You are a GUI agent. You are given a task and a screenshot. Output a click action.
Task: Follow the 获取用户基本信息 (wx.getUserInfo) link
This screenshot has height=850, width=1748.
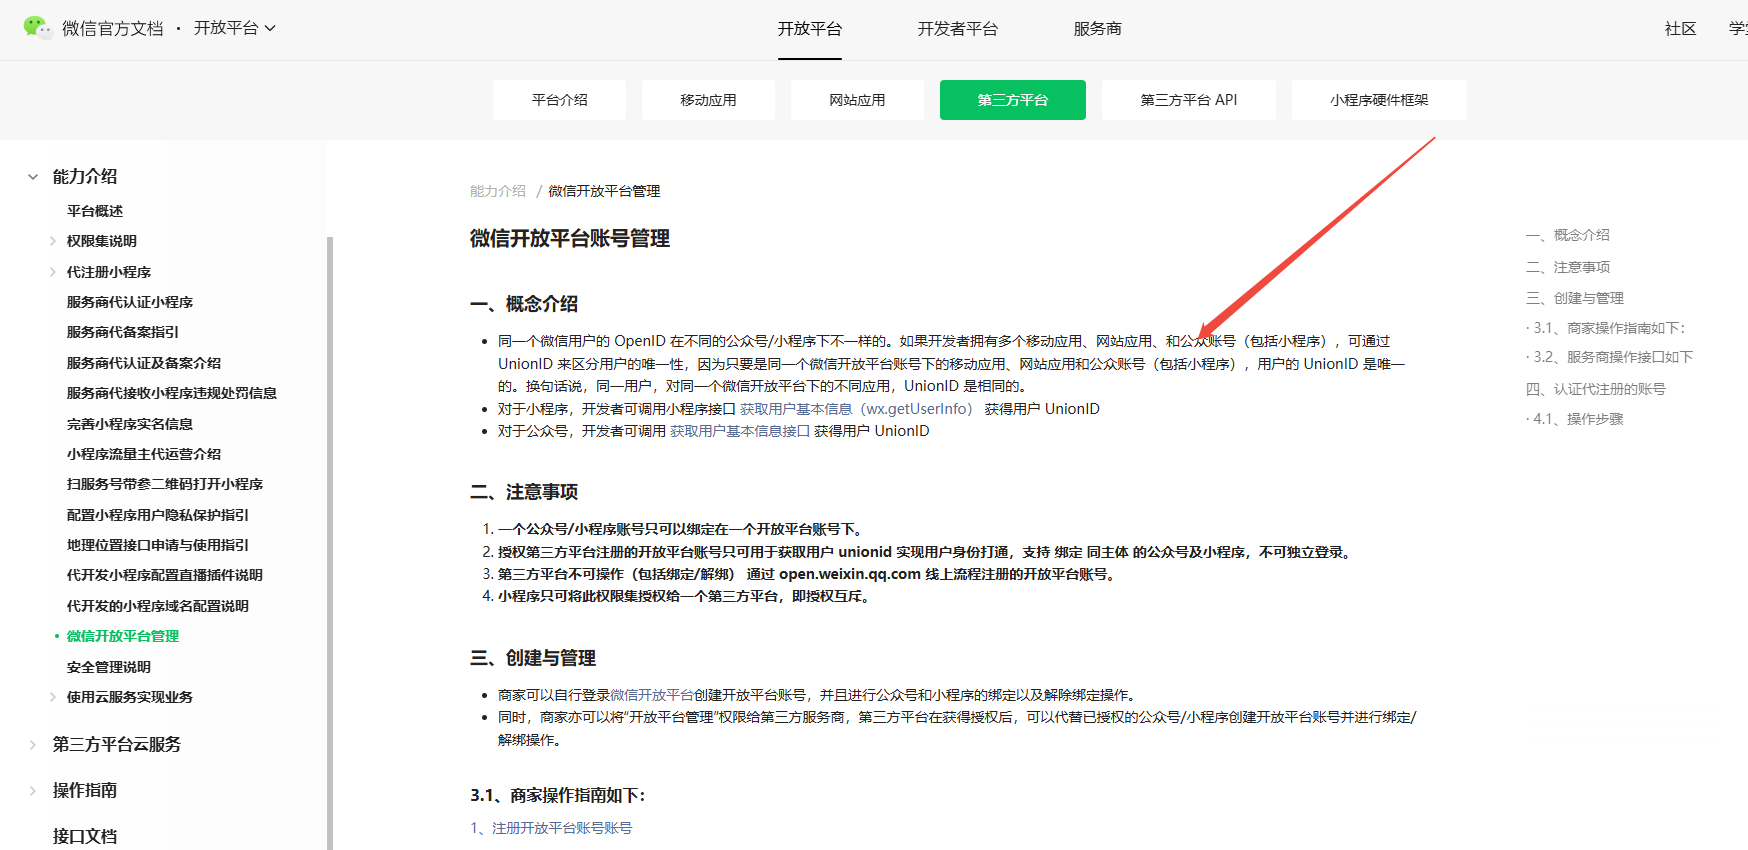point(857,409)
